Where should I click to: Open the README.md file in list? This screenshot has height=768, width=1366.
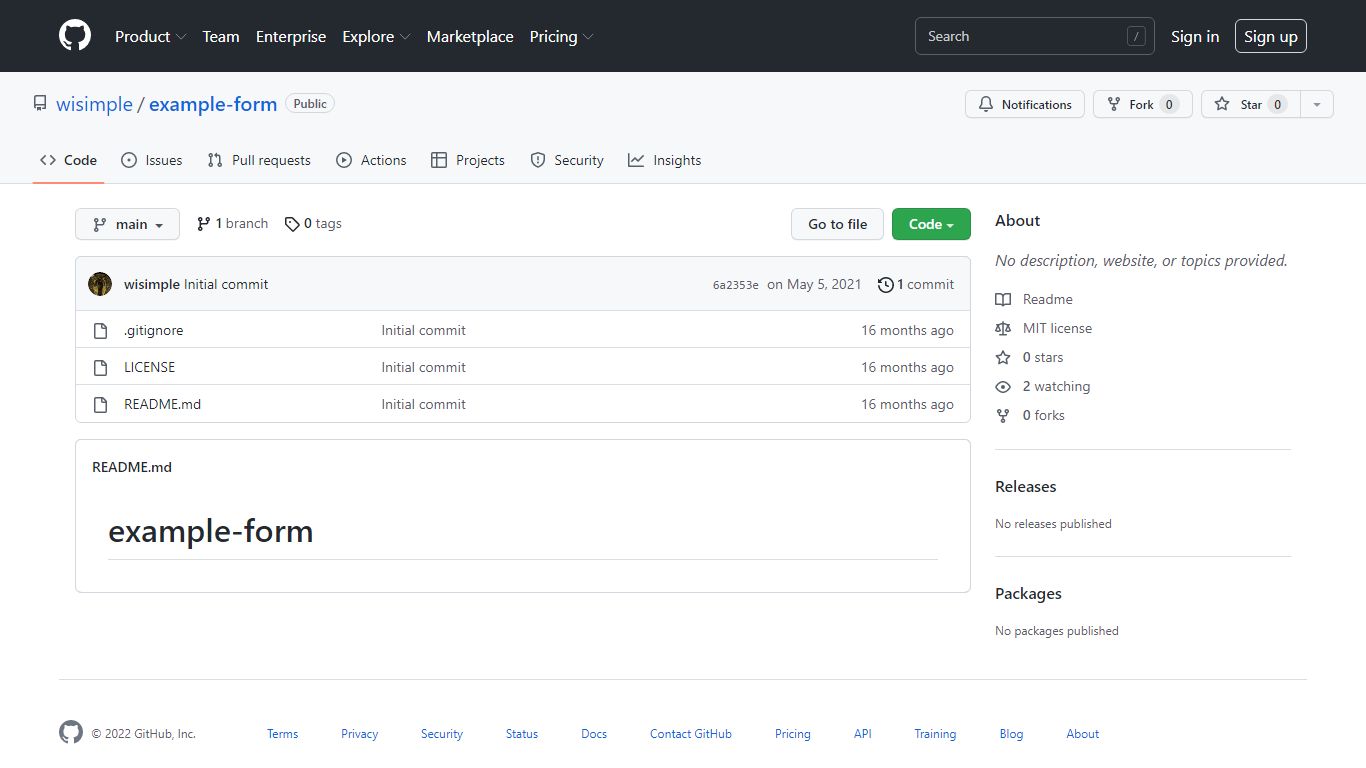[163, 404]
